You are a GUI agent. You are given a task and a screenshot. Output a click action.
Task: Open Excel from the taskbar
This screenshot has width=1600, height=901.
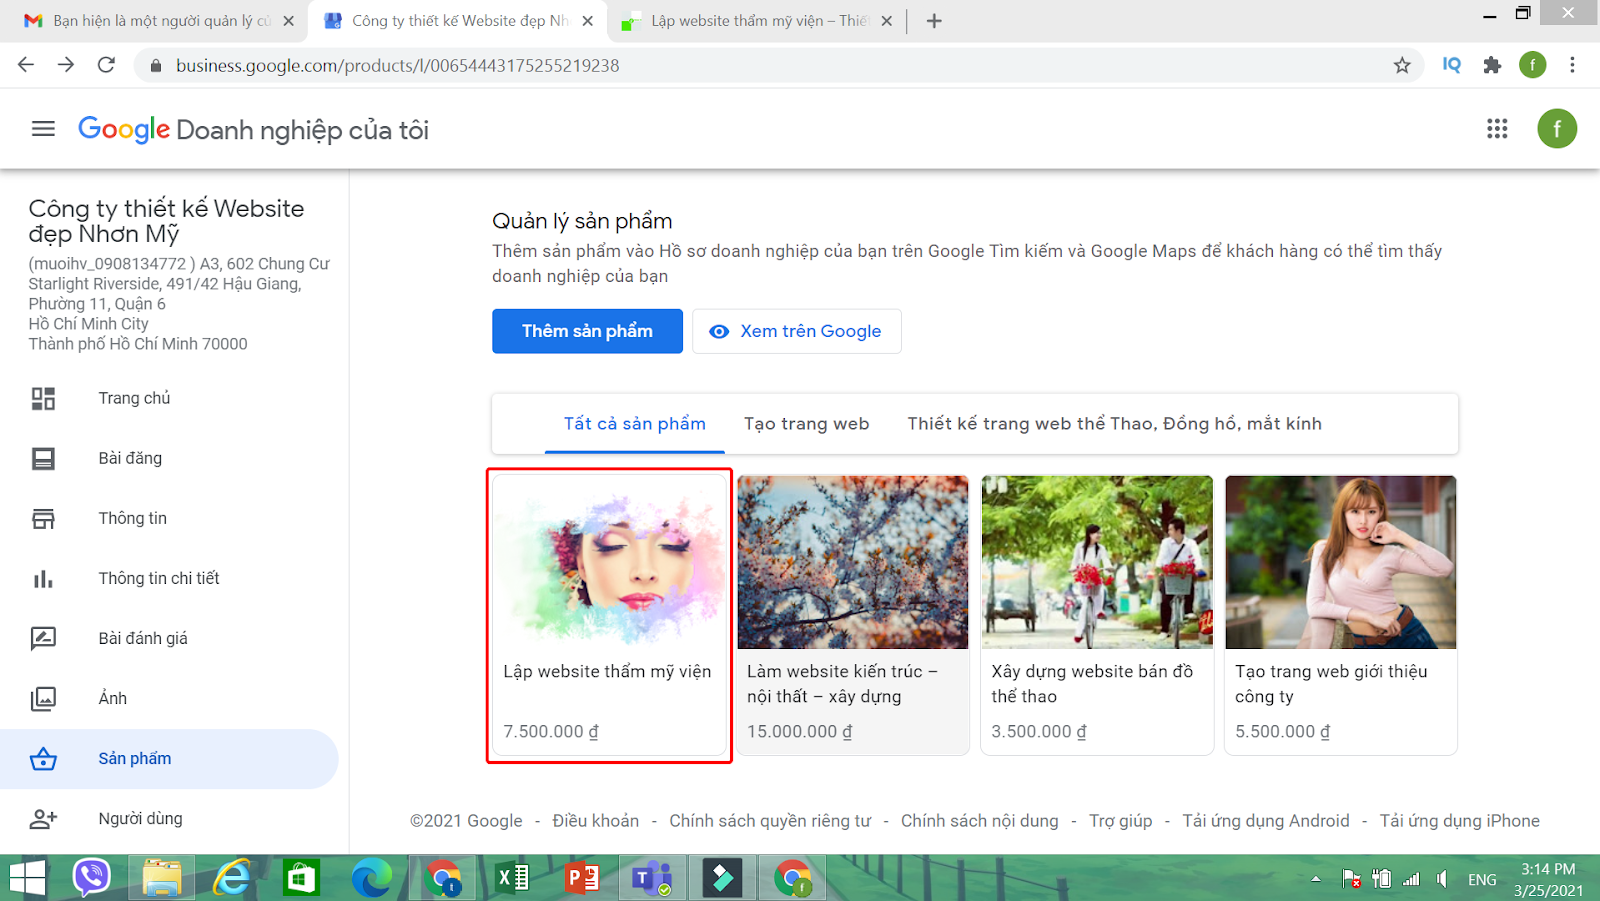click(x=512, y=878)
